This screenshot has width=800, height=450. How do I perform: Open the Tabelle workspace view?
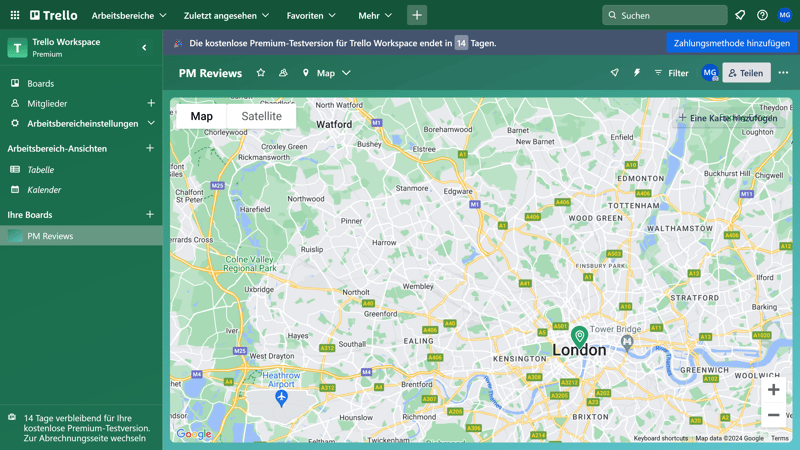point(41,170)
